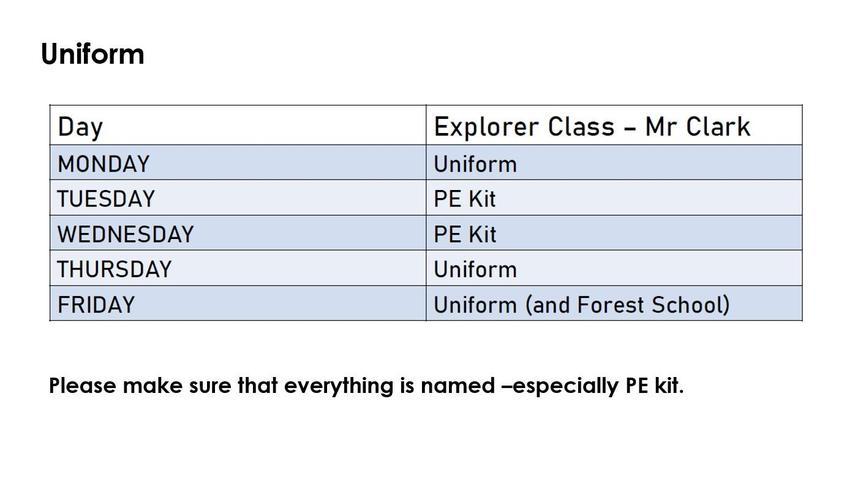Select the Day column header cell
855x480 pixels.
[x=238, y=125]
